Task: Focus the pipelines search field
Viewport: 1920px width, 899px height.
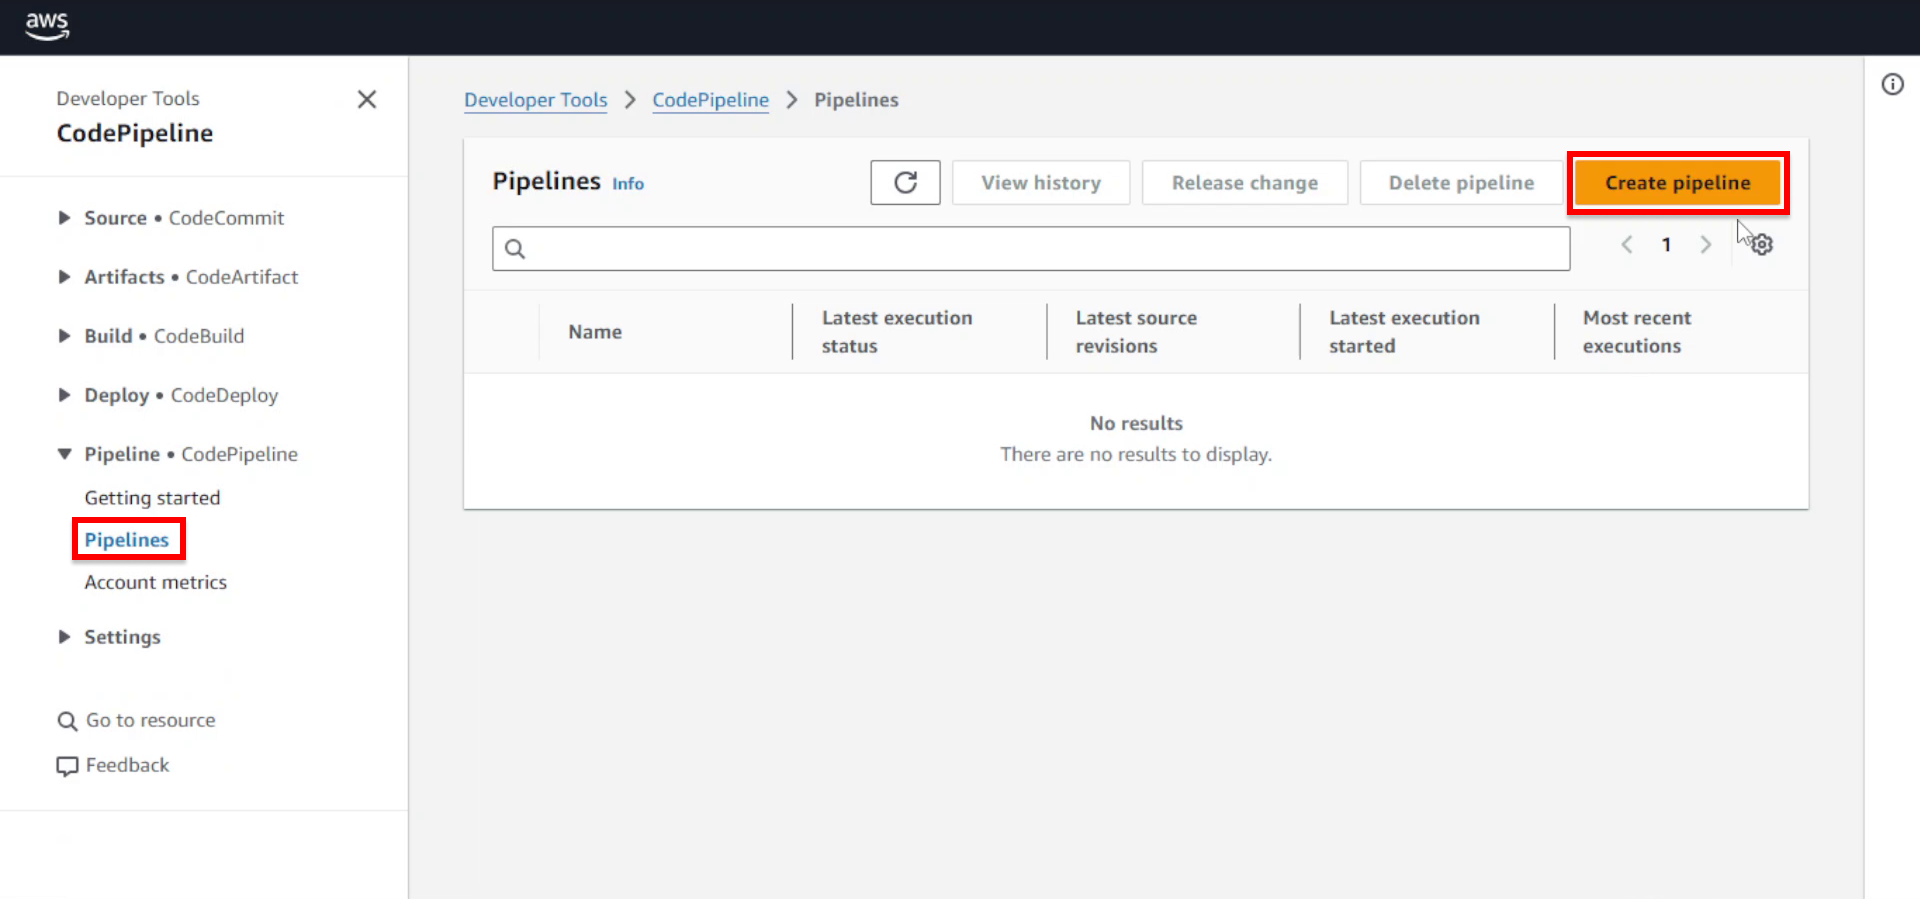Action: [1031, 249]
